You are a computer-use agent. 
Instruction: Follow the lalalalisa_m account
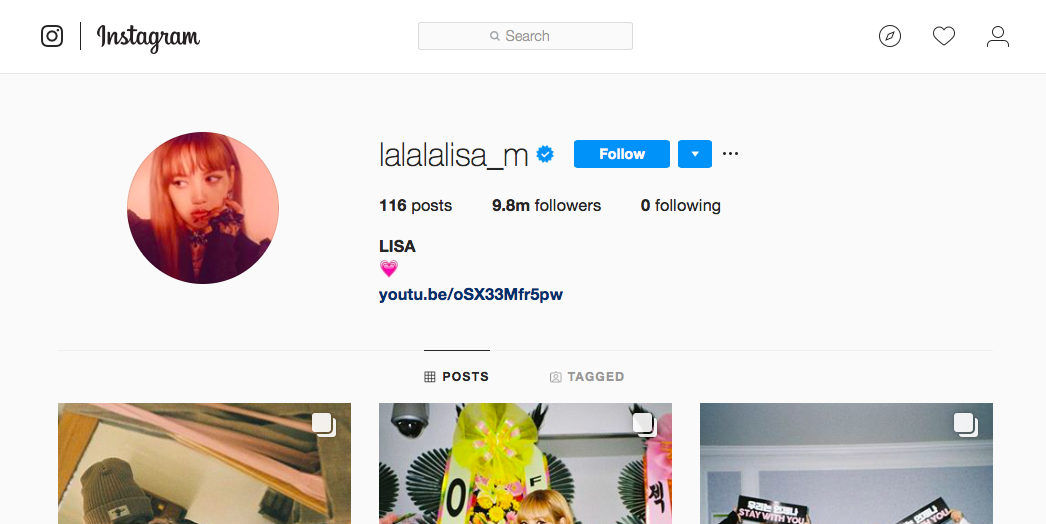click(622, 154)
